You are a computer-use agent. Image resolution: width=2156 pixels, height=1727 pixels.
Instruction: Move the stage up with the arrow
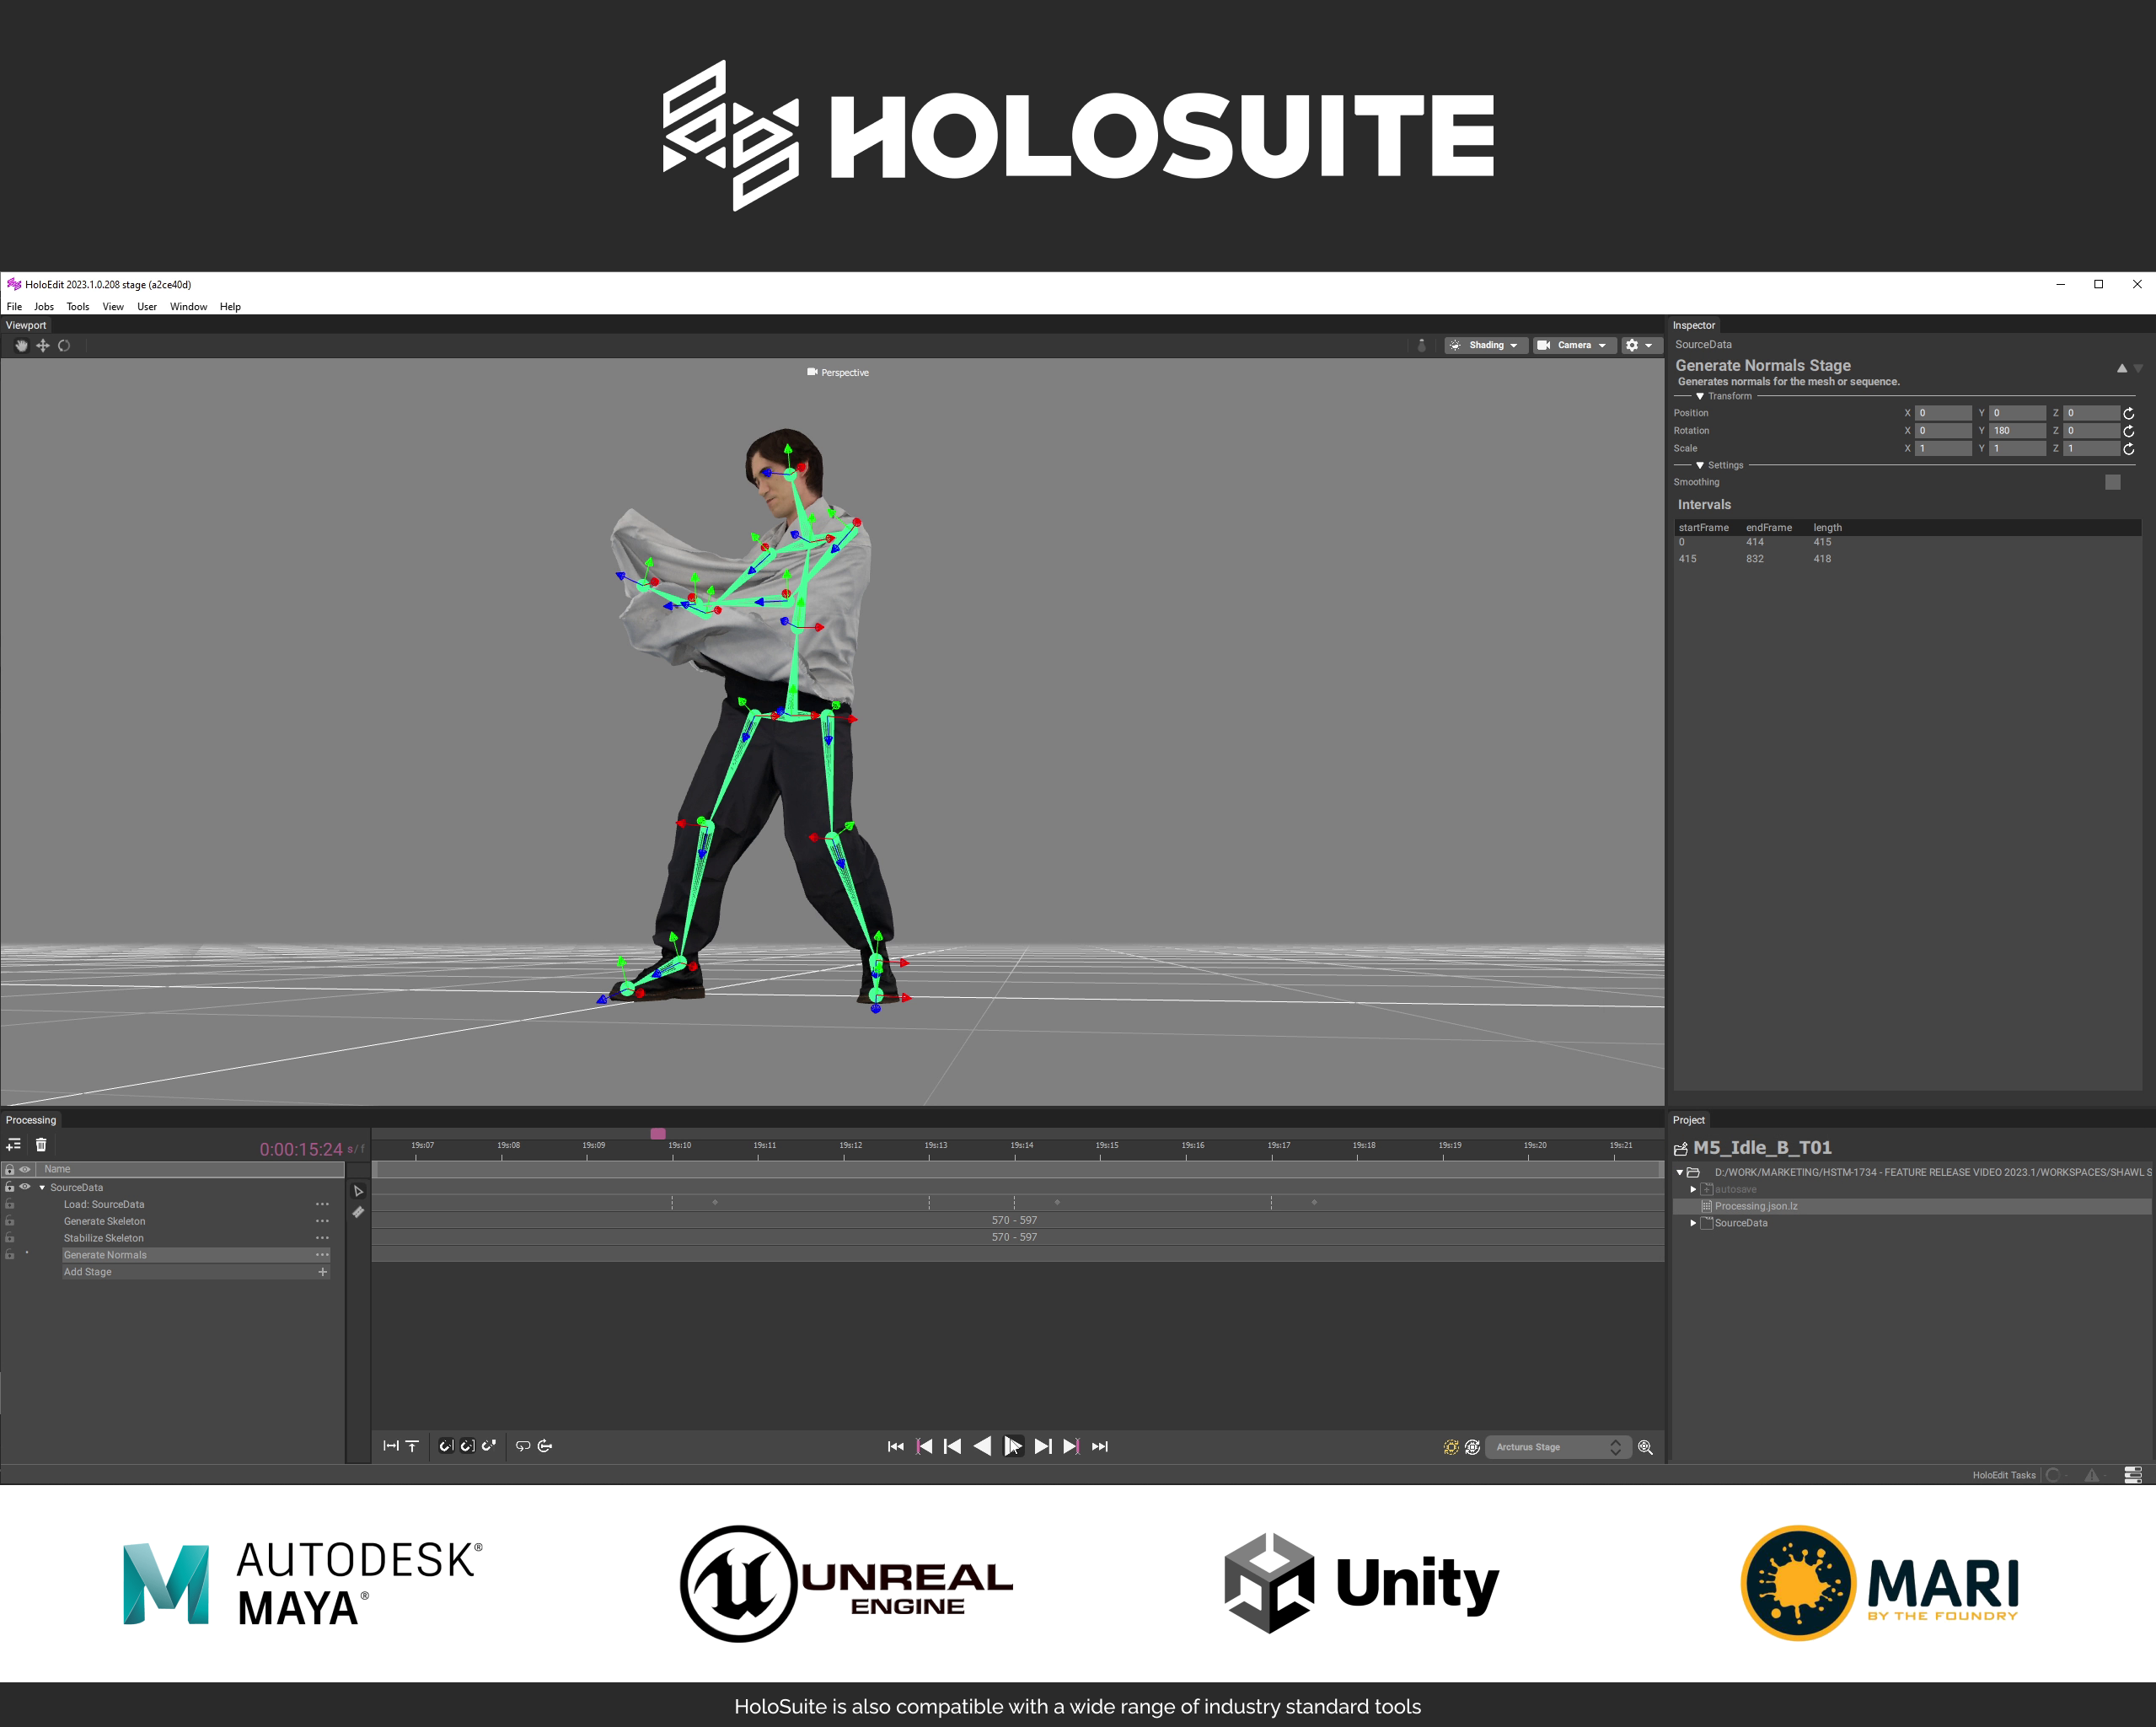pyautogui.click(x=2122, y=368)
